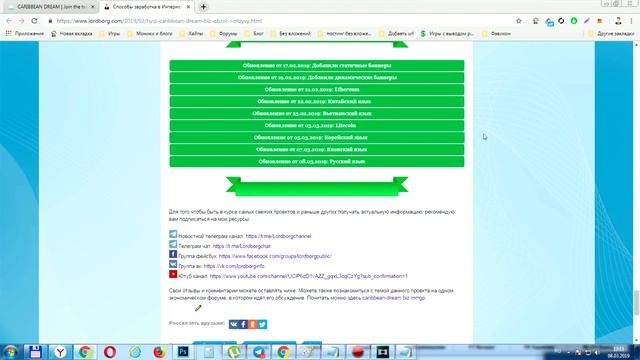Open the 'Фавикон' bookmarks folder
This screenshot has height=360, width=640.
[496, 33]
